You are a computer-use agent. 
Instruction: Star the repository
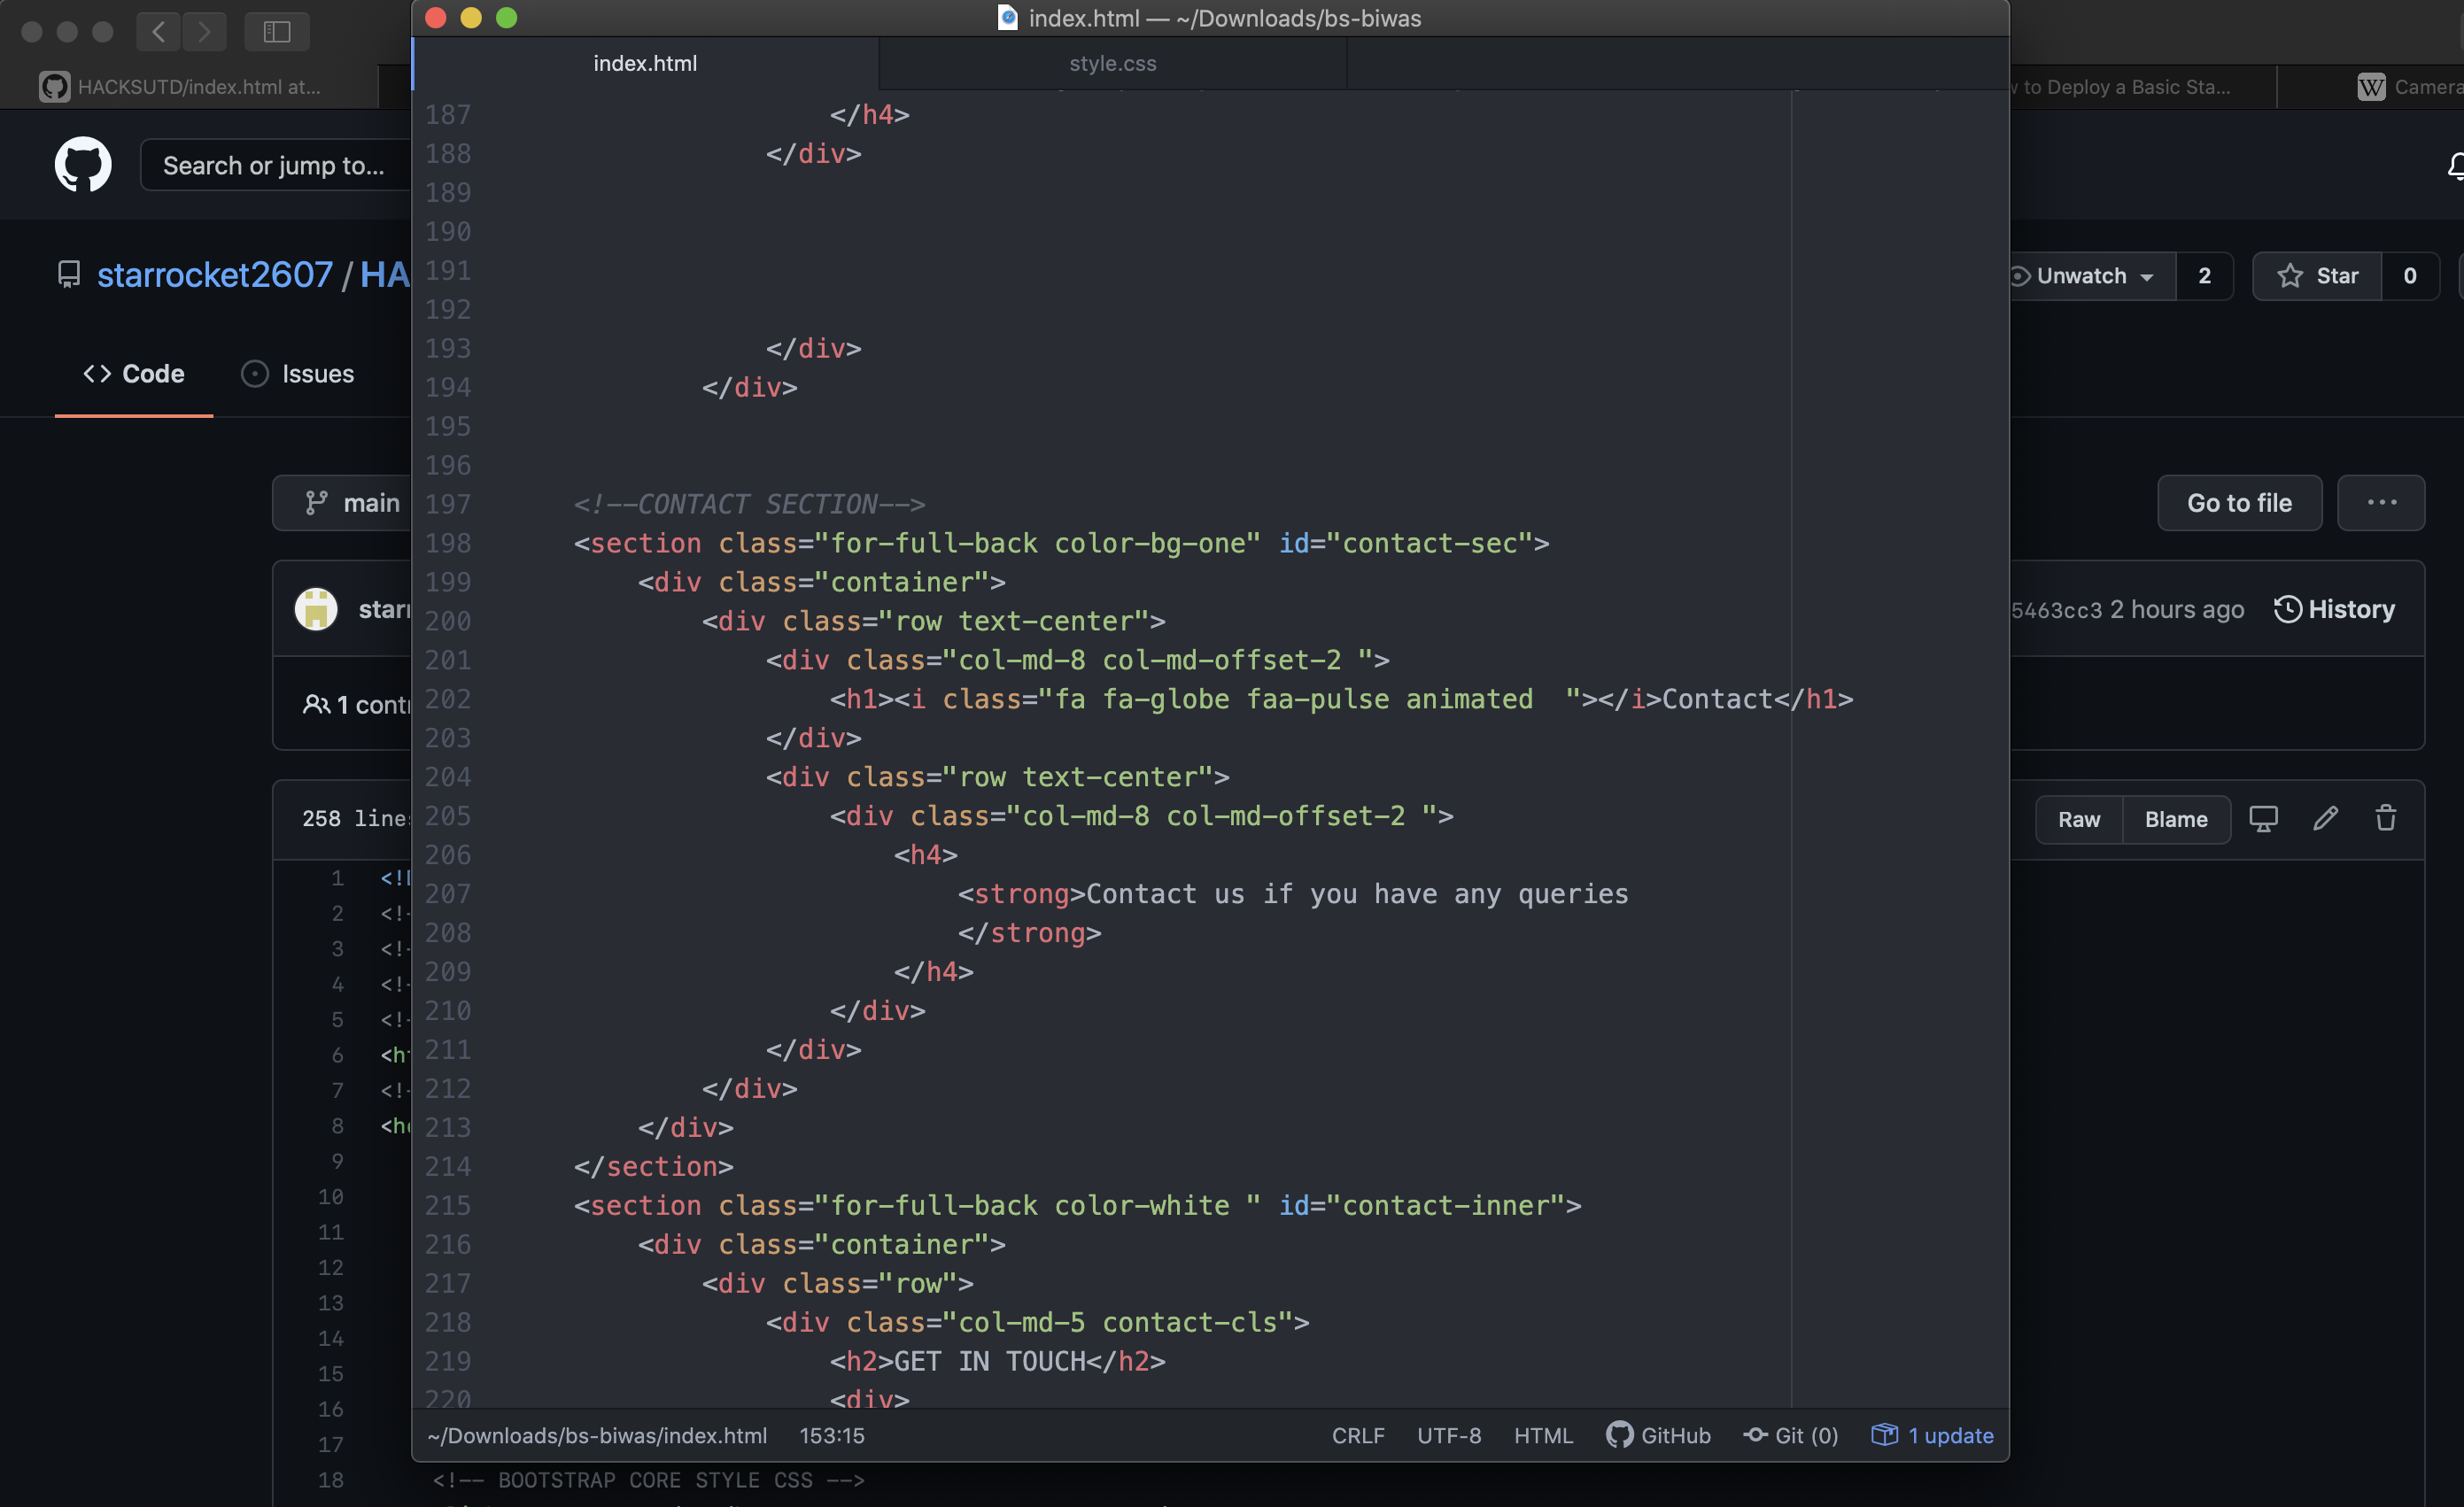2317,276
